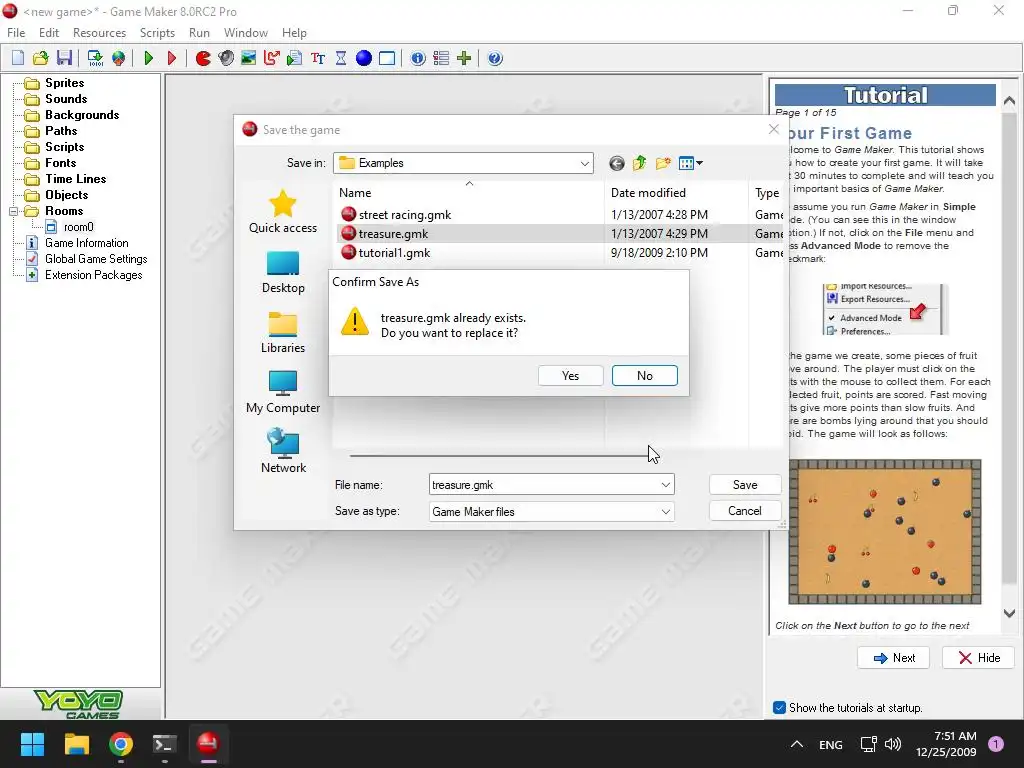
Task: Create an object with the blue ball icon
Action: [364, 58]
